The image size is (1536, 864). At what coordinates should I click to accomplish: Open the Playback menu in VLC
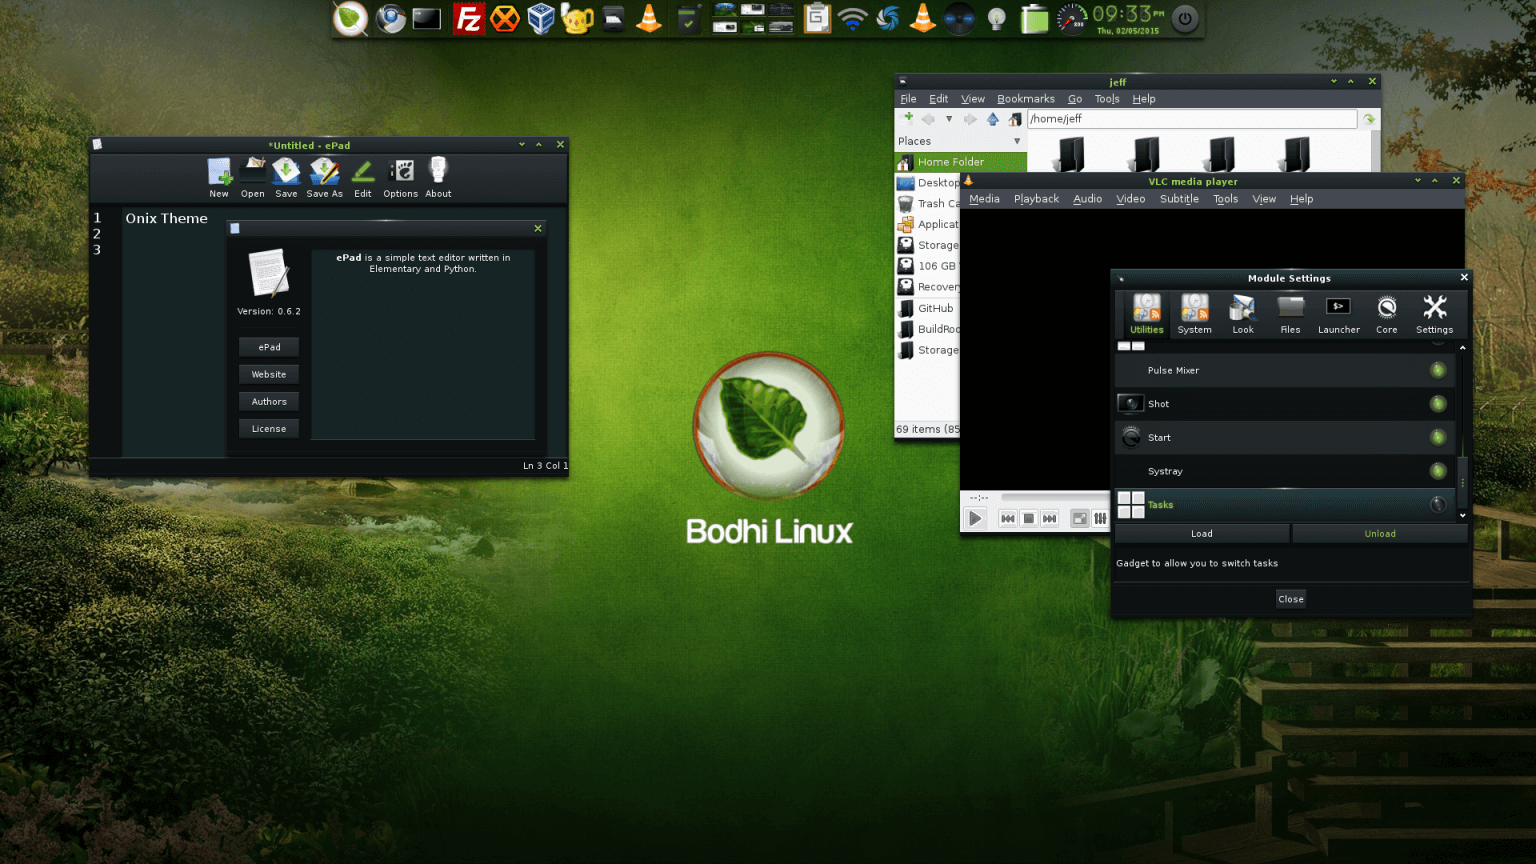click(x=1036, y=198)
